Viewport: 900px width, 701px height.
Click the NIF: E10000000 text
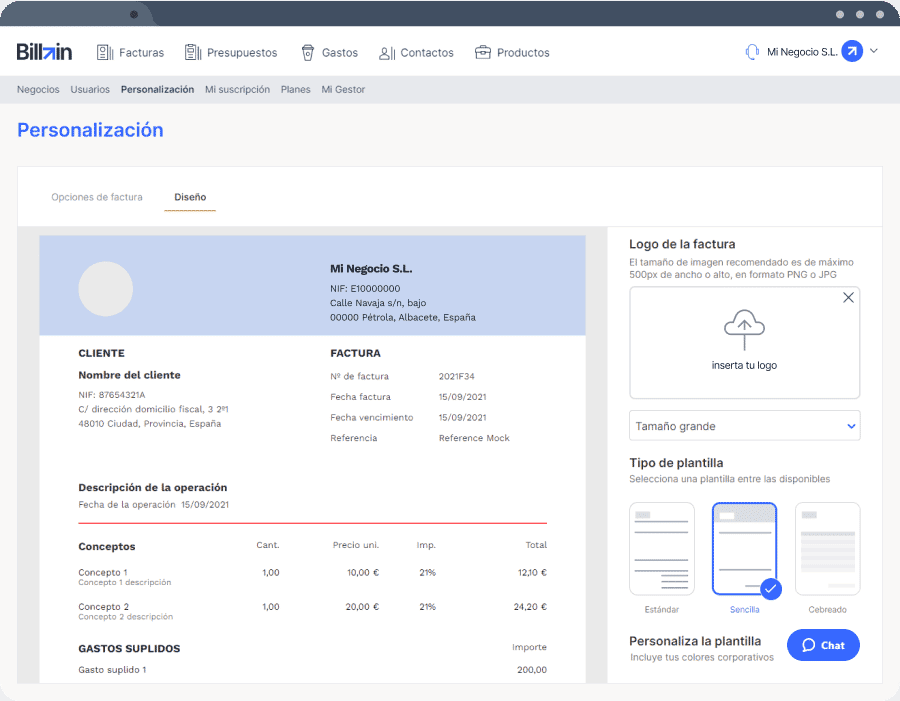tap(365, 289)
